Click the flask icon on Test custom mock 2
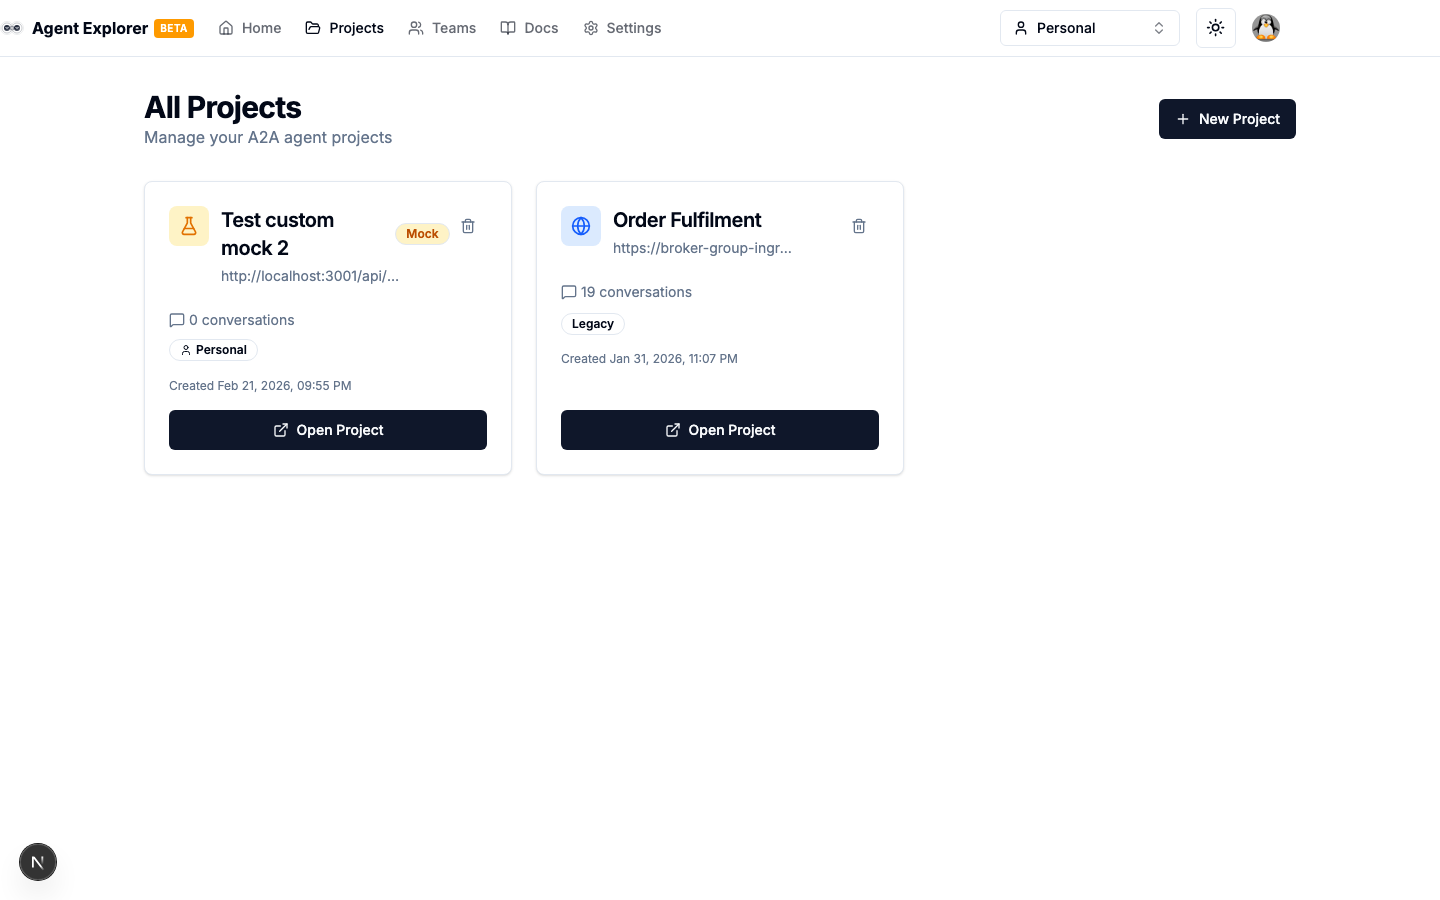Viewport: 1440px width, 900px height. (189, 226)
